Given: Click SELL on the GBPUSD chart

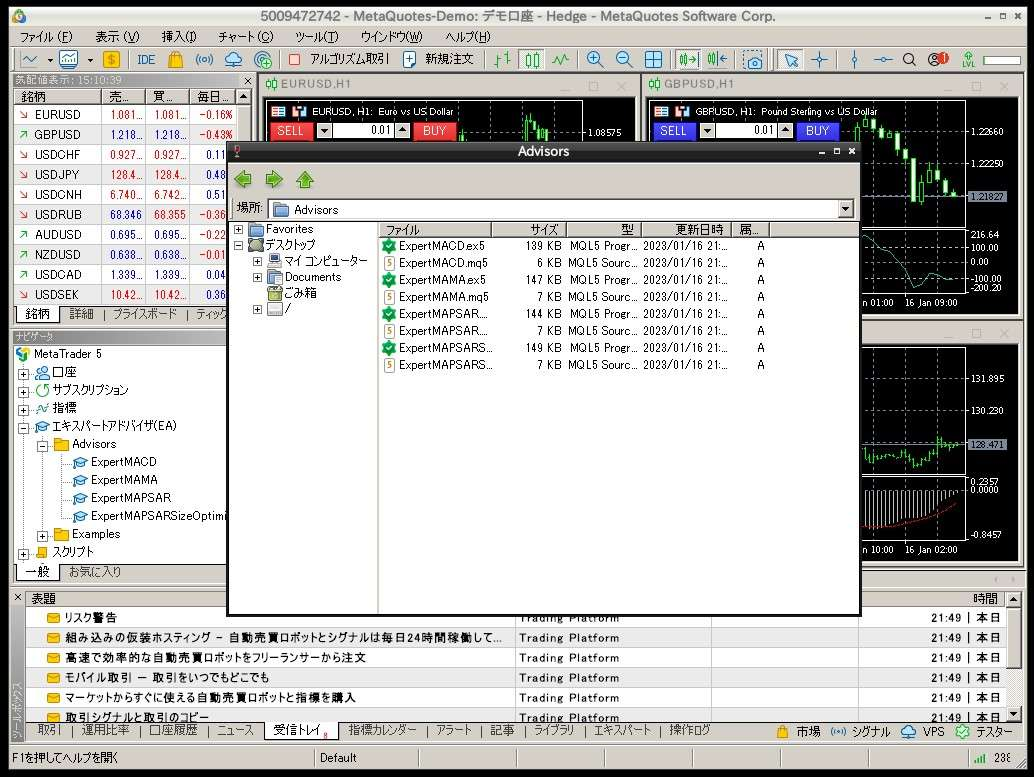Looking at the screenshot, I should pyautogui.click(x=673, y=131).
